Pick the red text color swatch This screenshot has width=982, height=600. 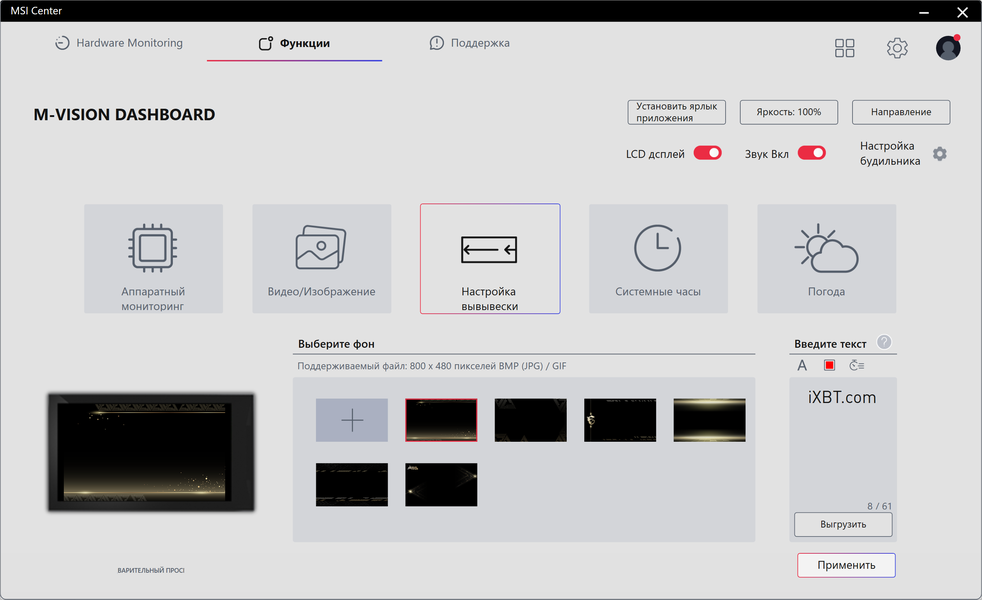point(829,365)
